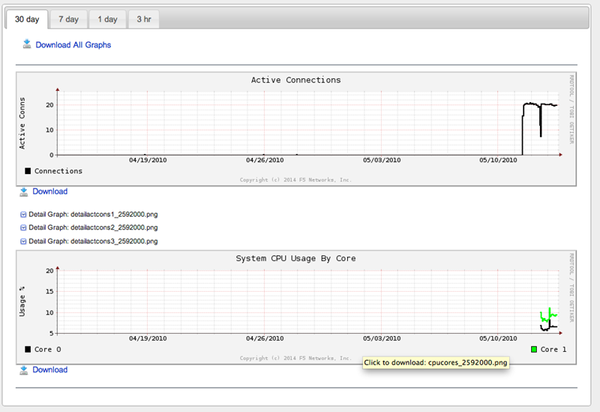600x412 pixels.
Task: Click Download link under Active Connections graph
Action: pos(50,191)
